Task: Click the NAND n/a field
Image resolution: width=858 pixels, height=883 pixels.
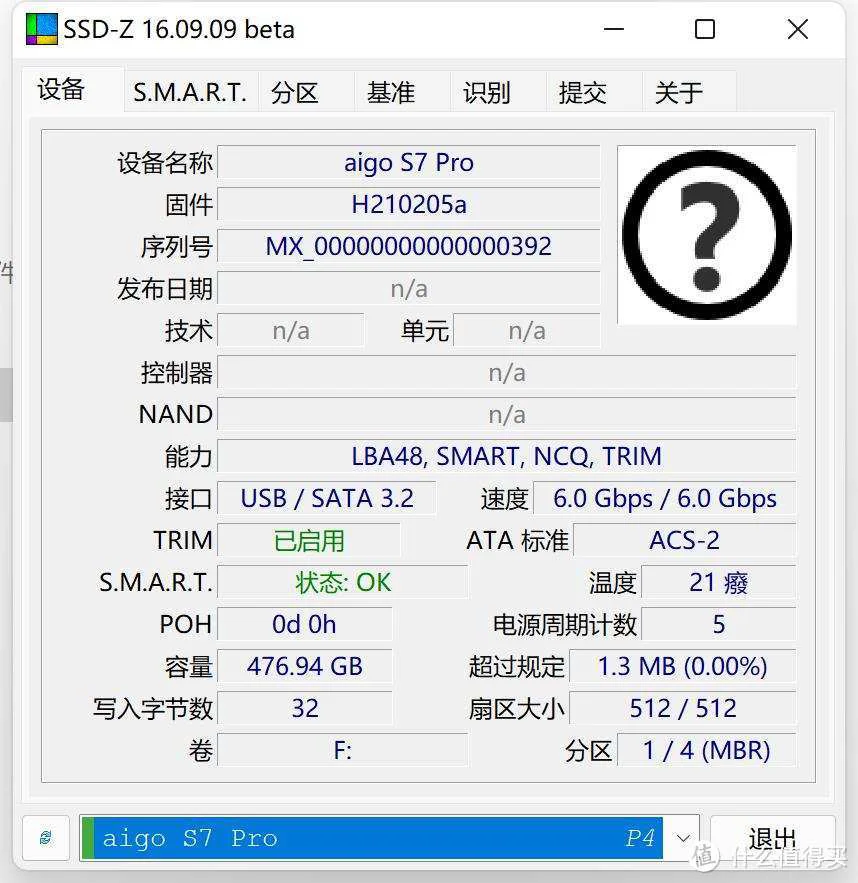Action: pyautogui.click(x=507, y=414)
